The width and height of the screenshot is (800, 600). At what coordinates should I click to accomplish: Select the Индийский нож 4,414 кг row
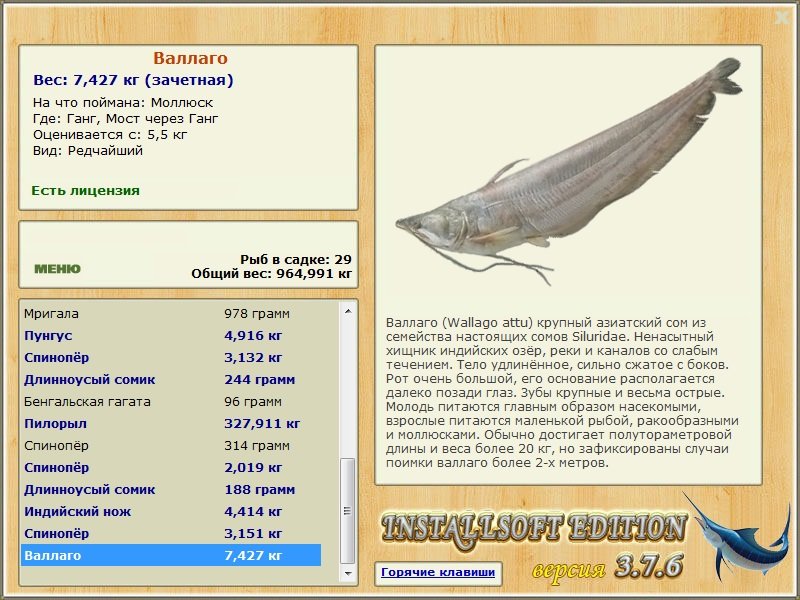pos(171,511)
